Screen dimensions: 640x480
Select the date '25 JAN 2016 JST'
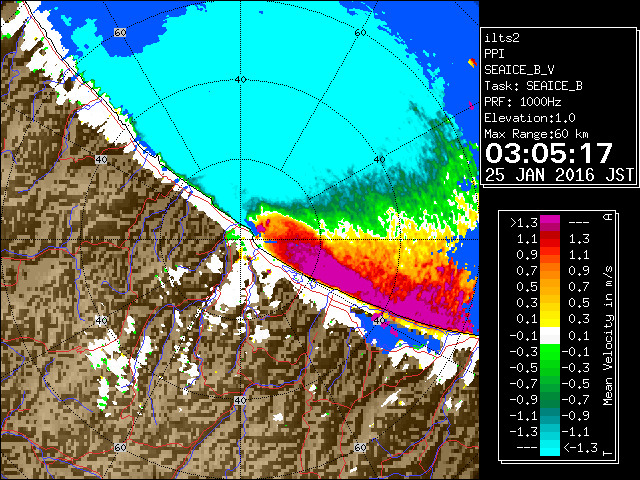point(559,175)
